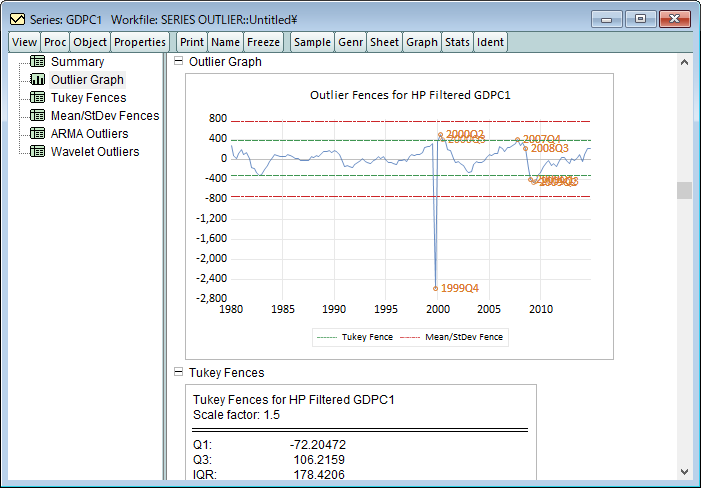This screenshot has height=488, width=701.
Task: Open the Proc menu
Action: pyautogui.click(x=55, y=42)
